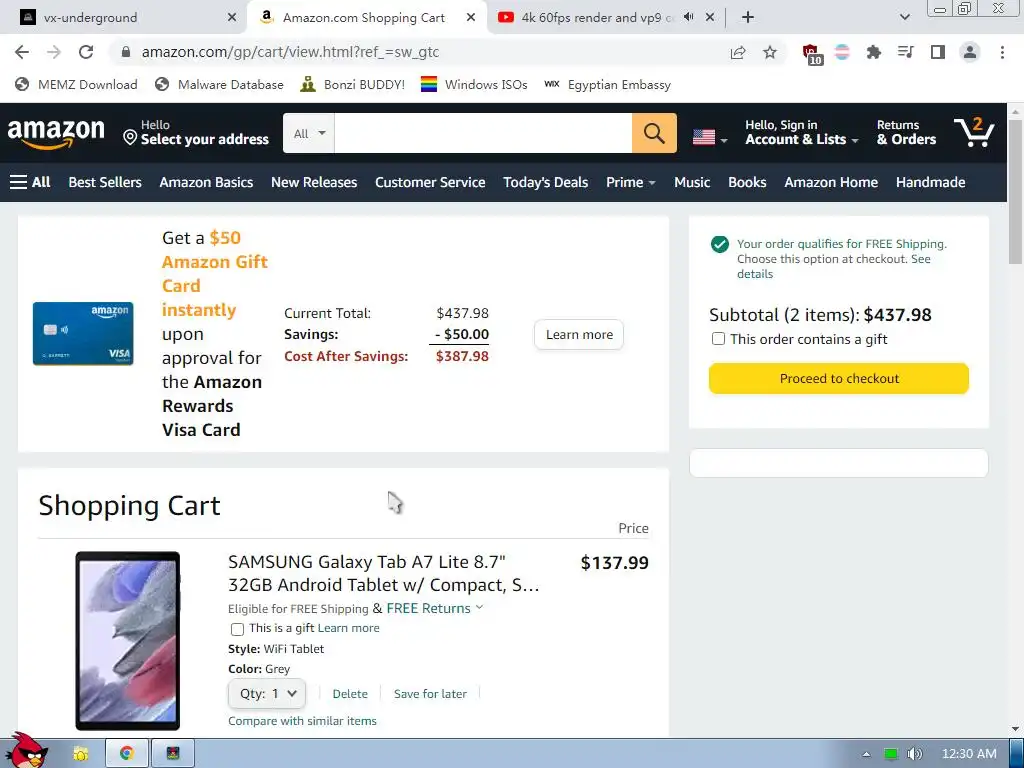Viewport: 1024px width, 768px height.
Task: Click the Samsung Galaxy Tab thumbnail
Action: tap(128, 640)
